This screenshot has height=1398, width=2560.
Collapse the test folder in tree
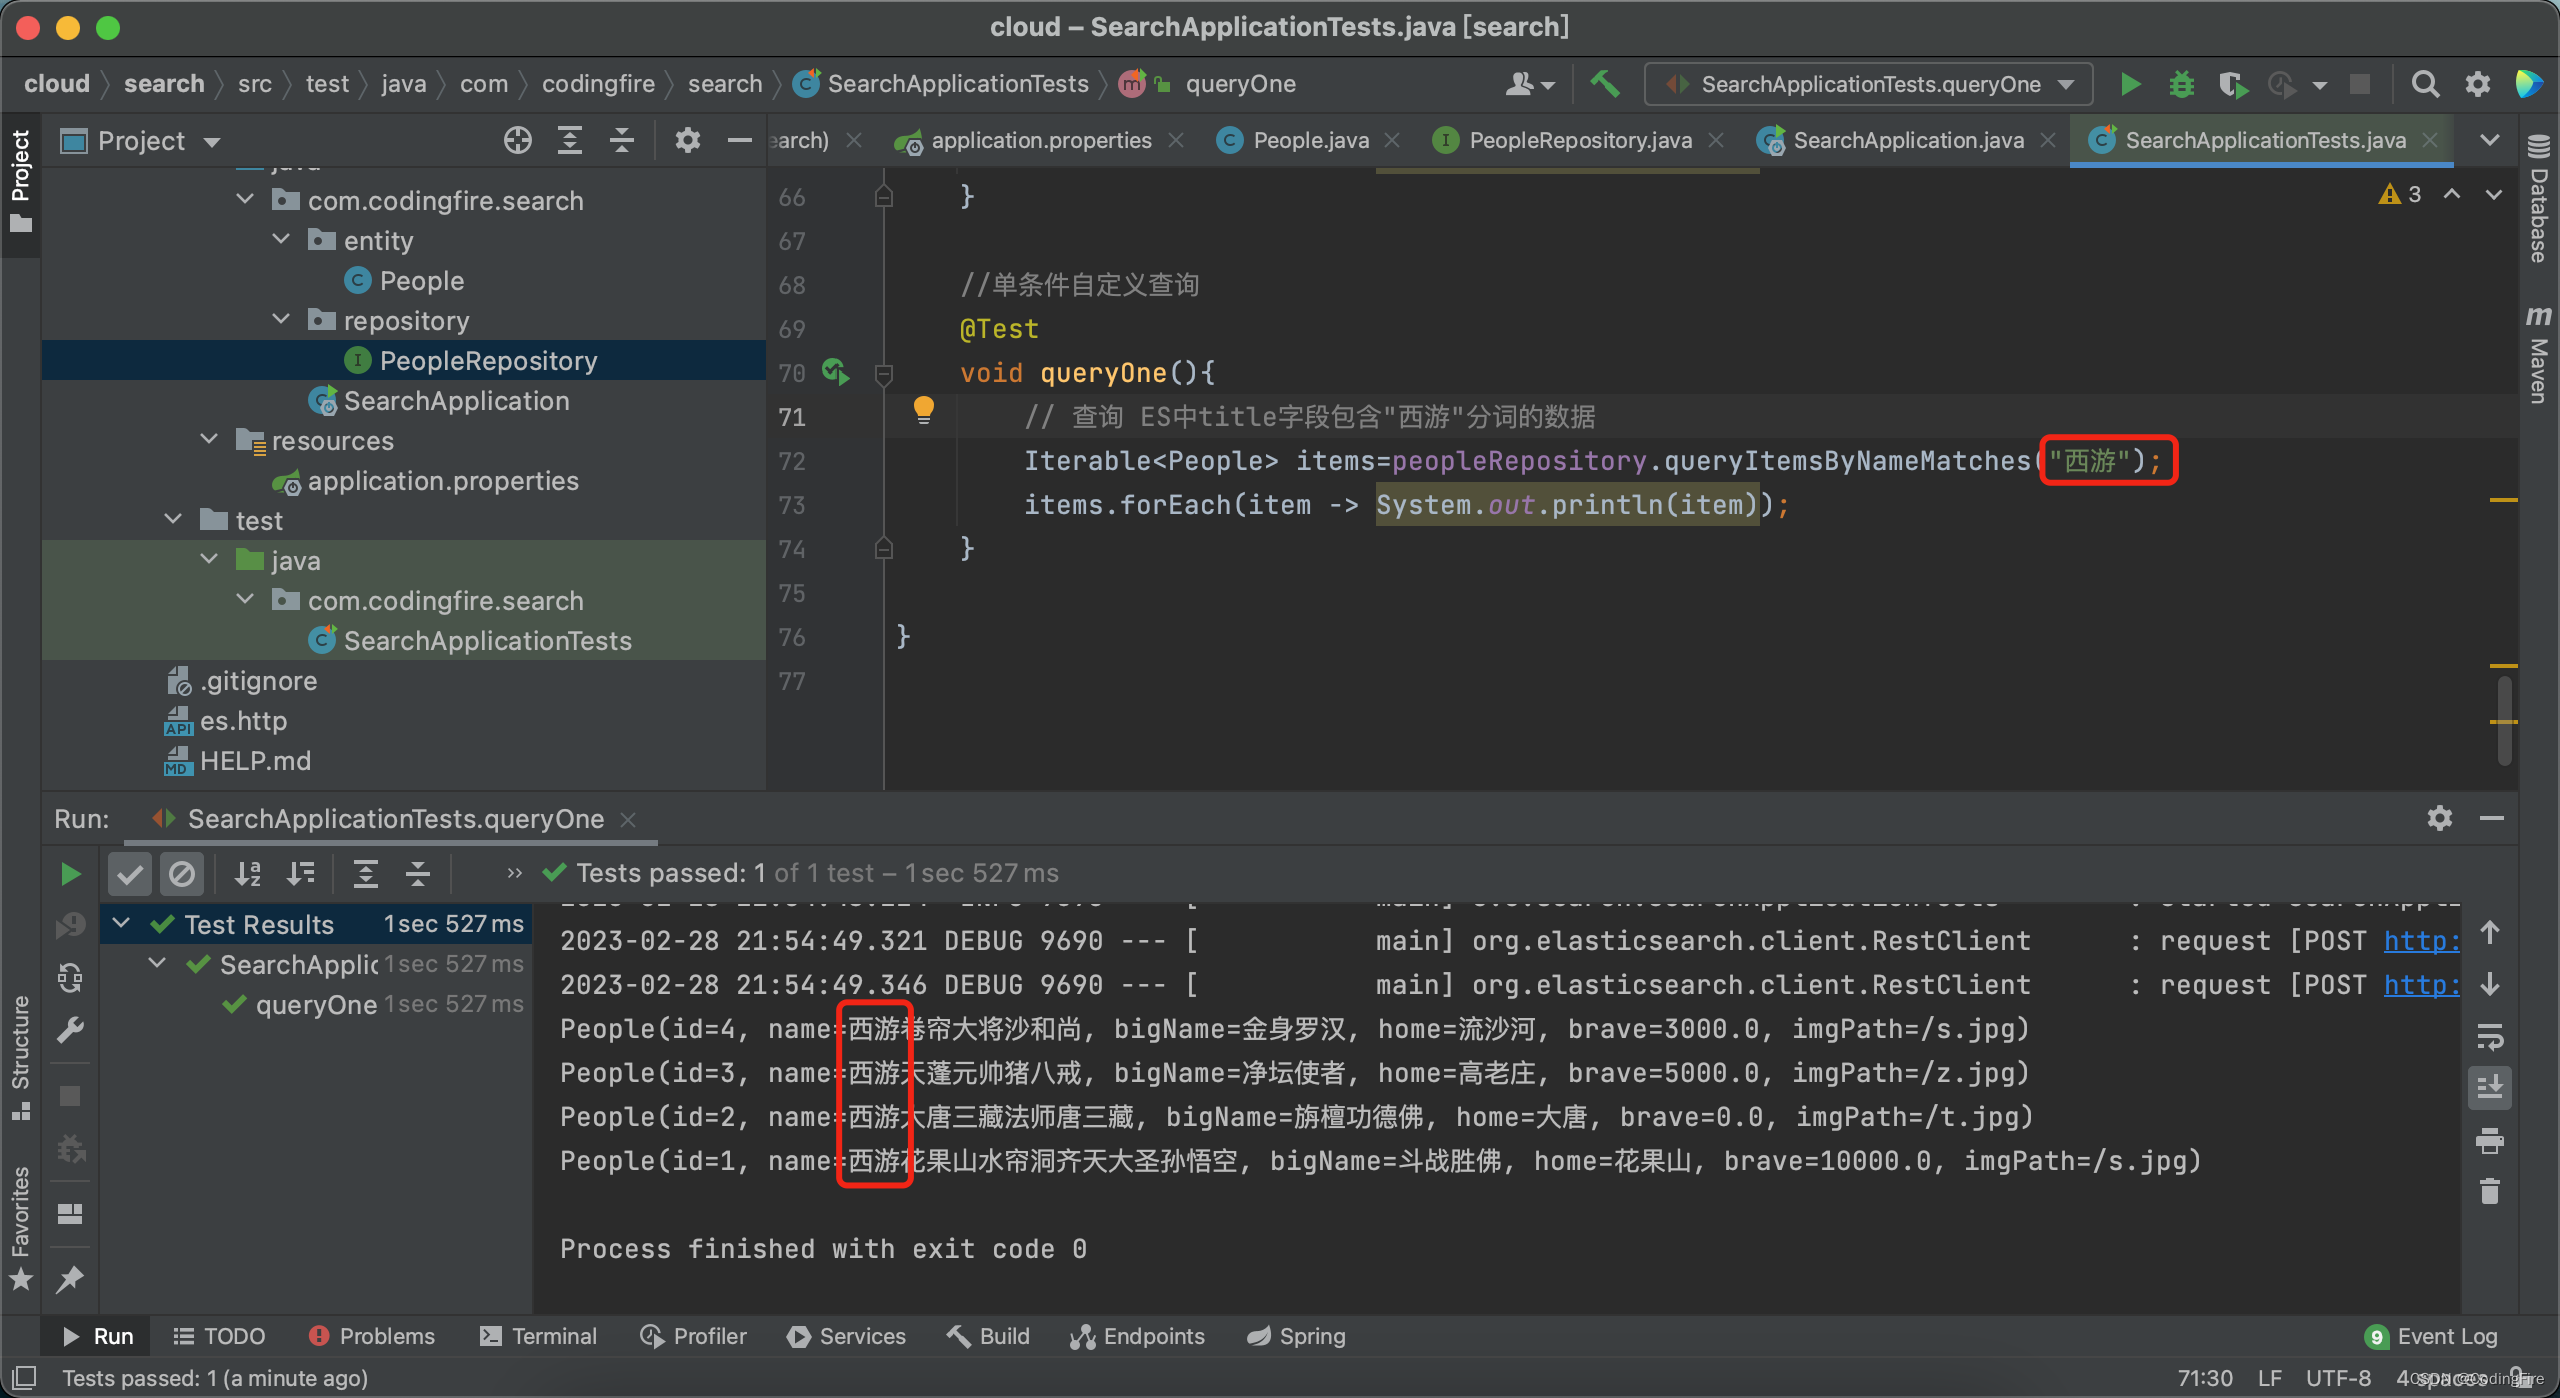tap(174, 520)
